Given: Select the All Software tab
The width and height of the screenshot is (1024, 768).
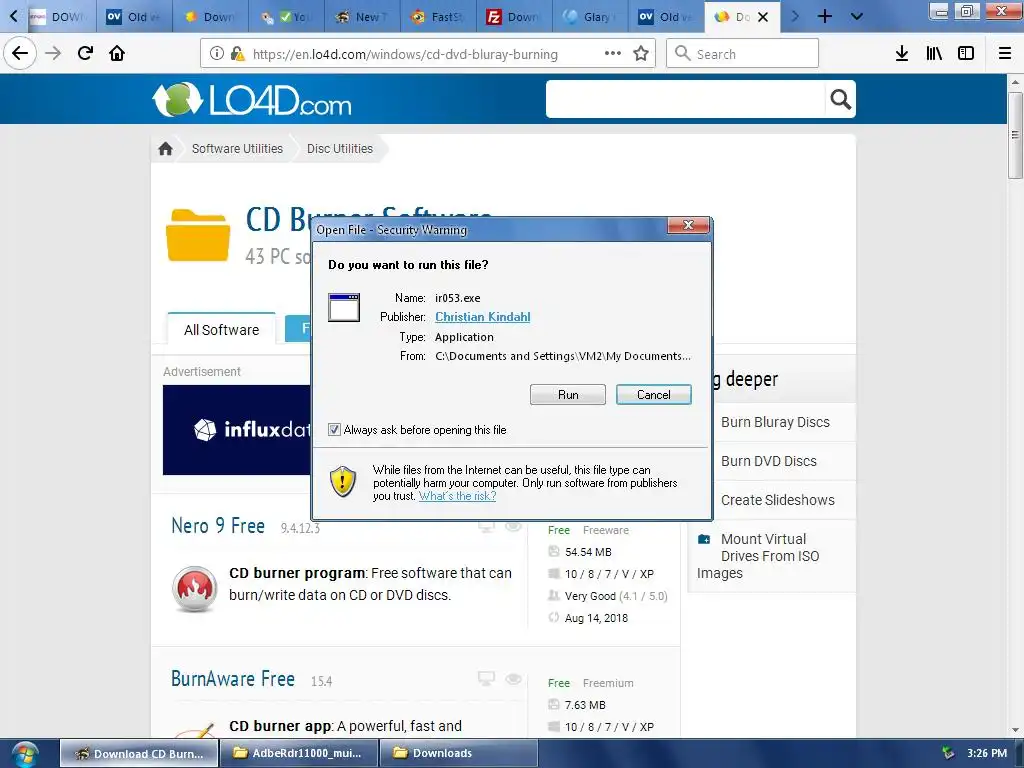Looking at the screenshot, I should click(221, 329).
